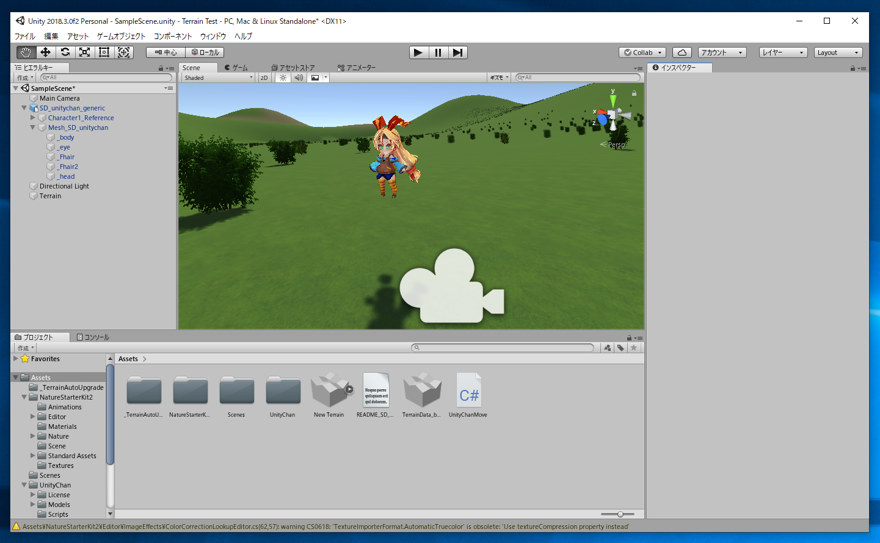Select Terrain object in hierarchy

pyautogui.click(x=50, y=196)
